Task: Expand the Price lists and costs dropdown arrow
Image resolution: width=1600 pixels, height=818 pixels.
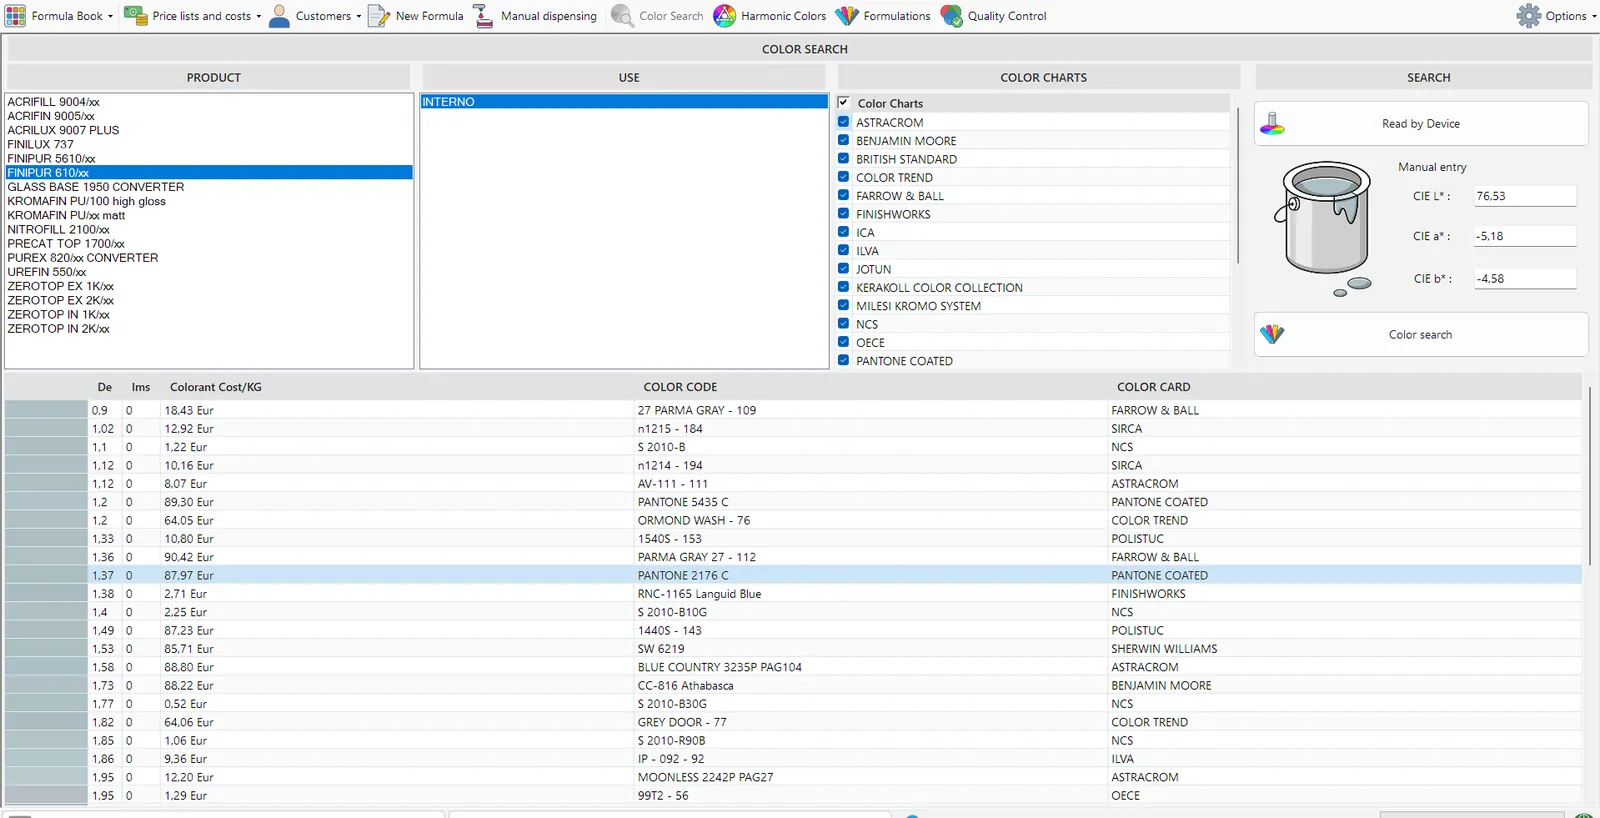Action: tap(258, 17)
